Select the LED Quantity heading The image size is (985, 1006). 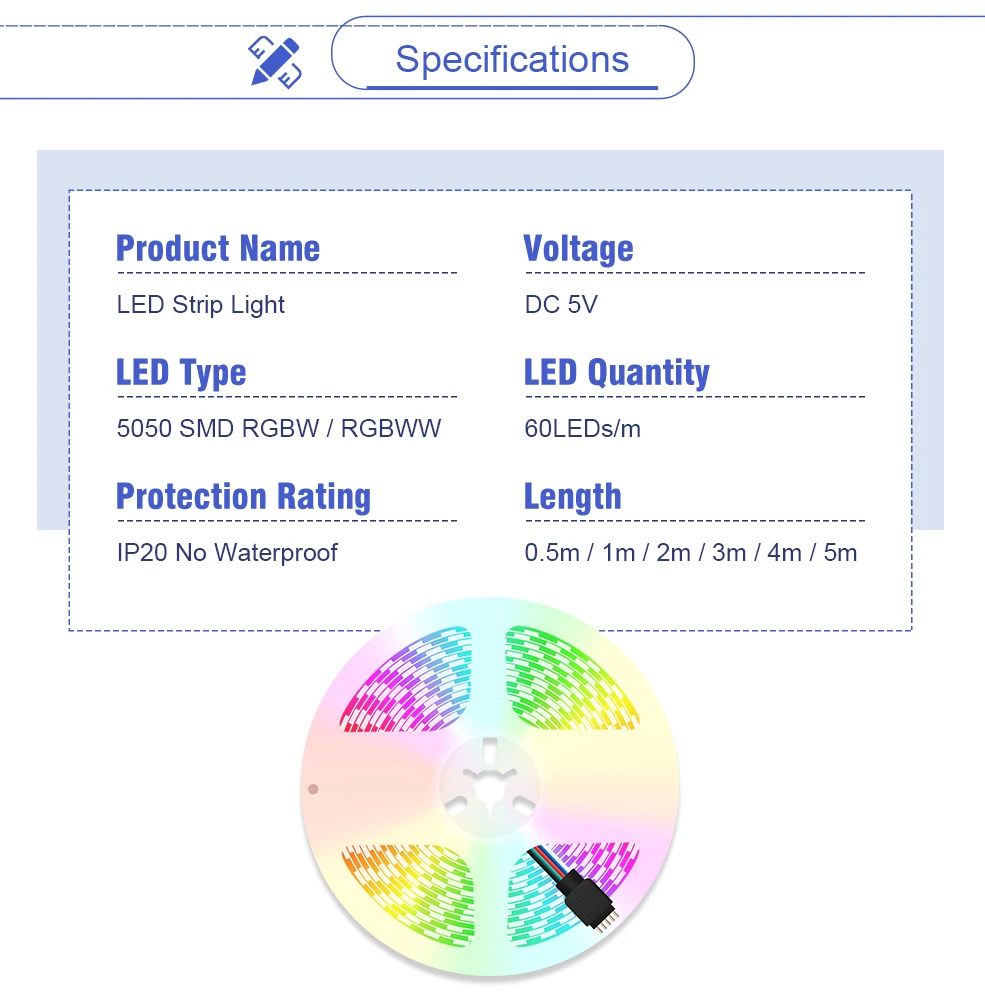tap(617, 372)
